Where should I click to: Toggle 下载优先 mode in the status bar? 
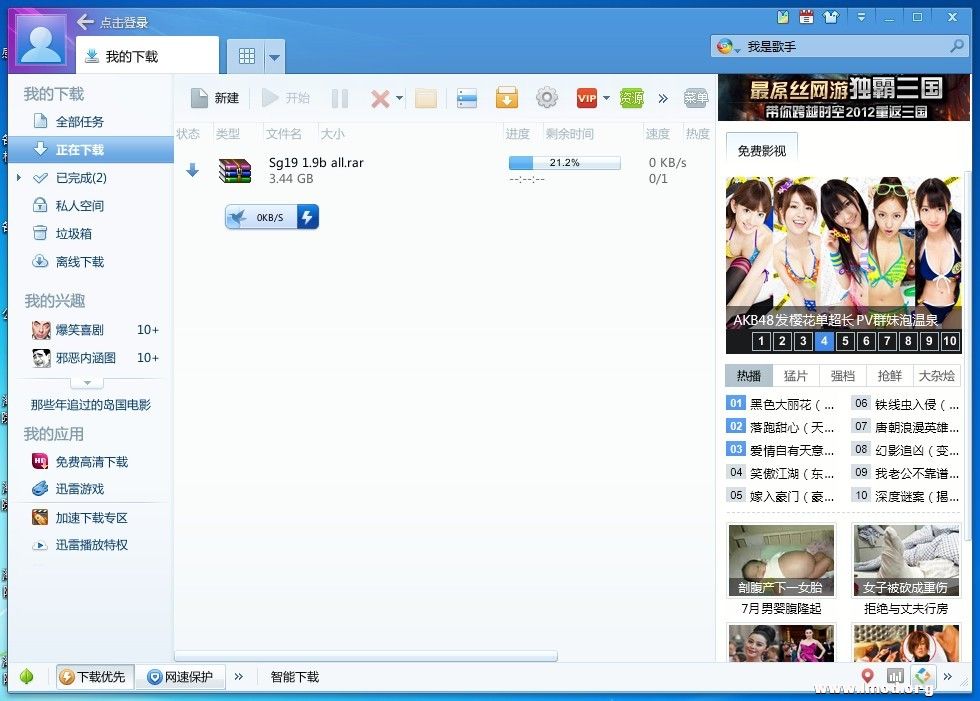coord(94,676)
